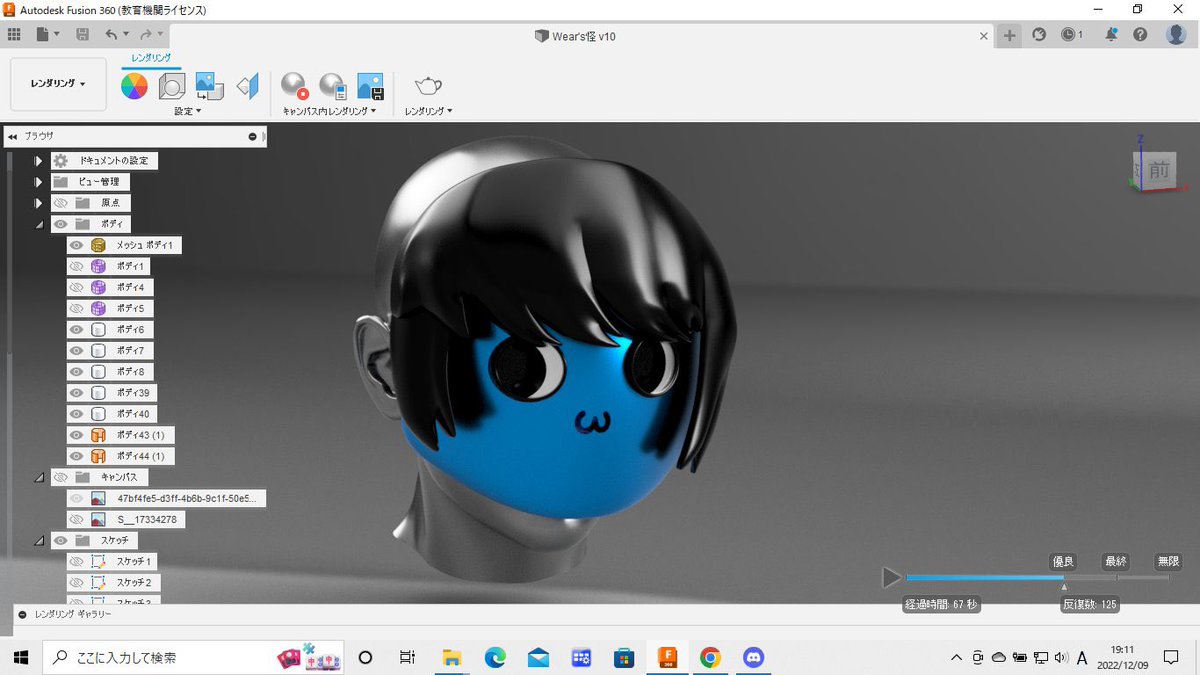Viewport: 1200px width, 675px height.
Task: Open the キャンバス内レンダリング dropdown
Action: pyautogui.click(x=330, y=111)
